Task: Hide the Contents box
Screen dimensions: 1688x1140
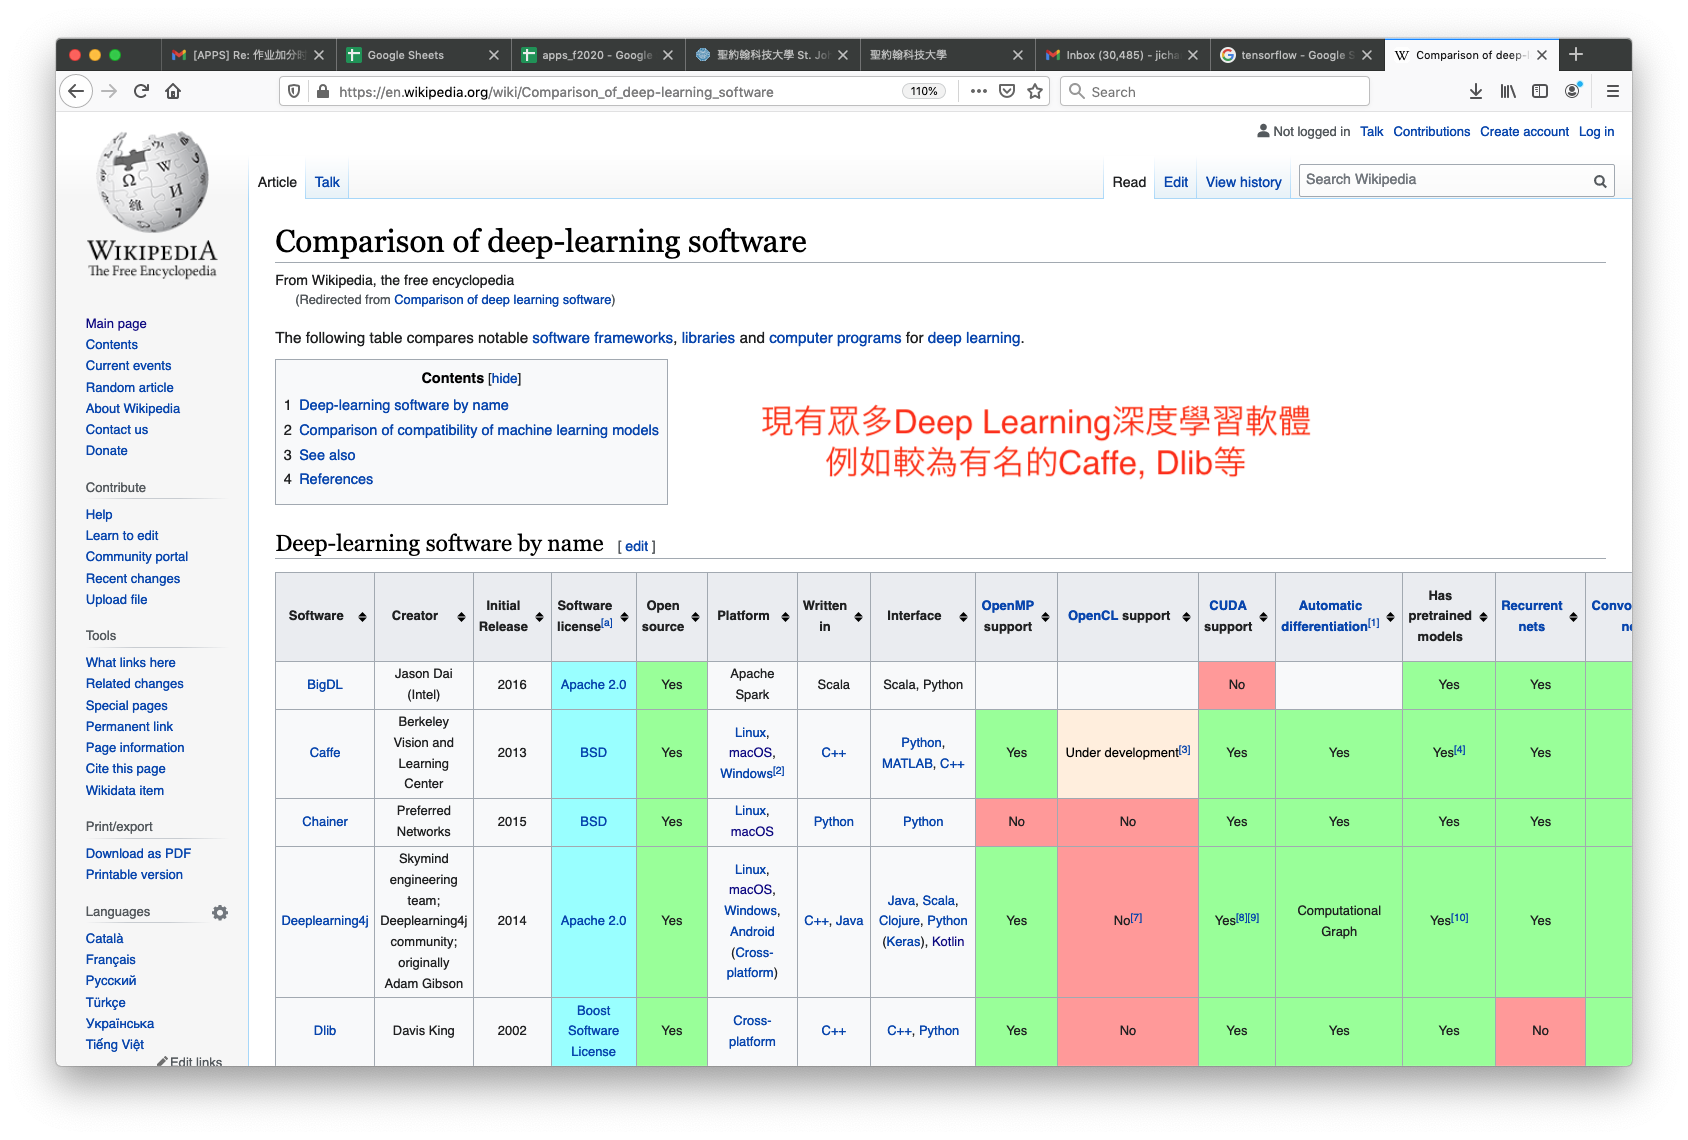Action: (505, 379)
